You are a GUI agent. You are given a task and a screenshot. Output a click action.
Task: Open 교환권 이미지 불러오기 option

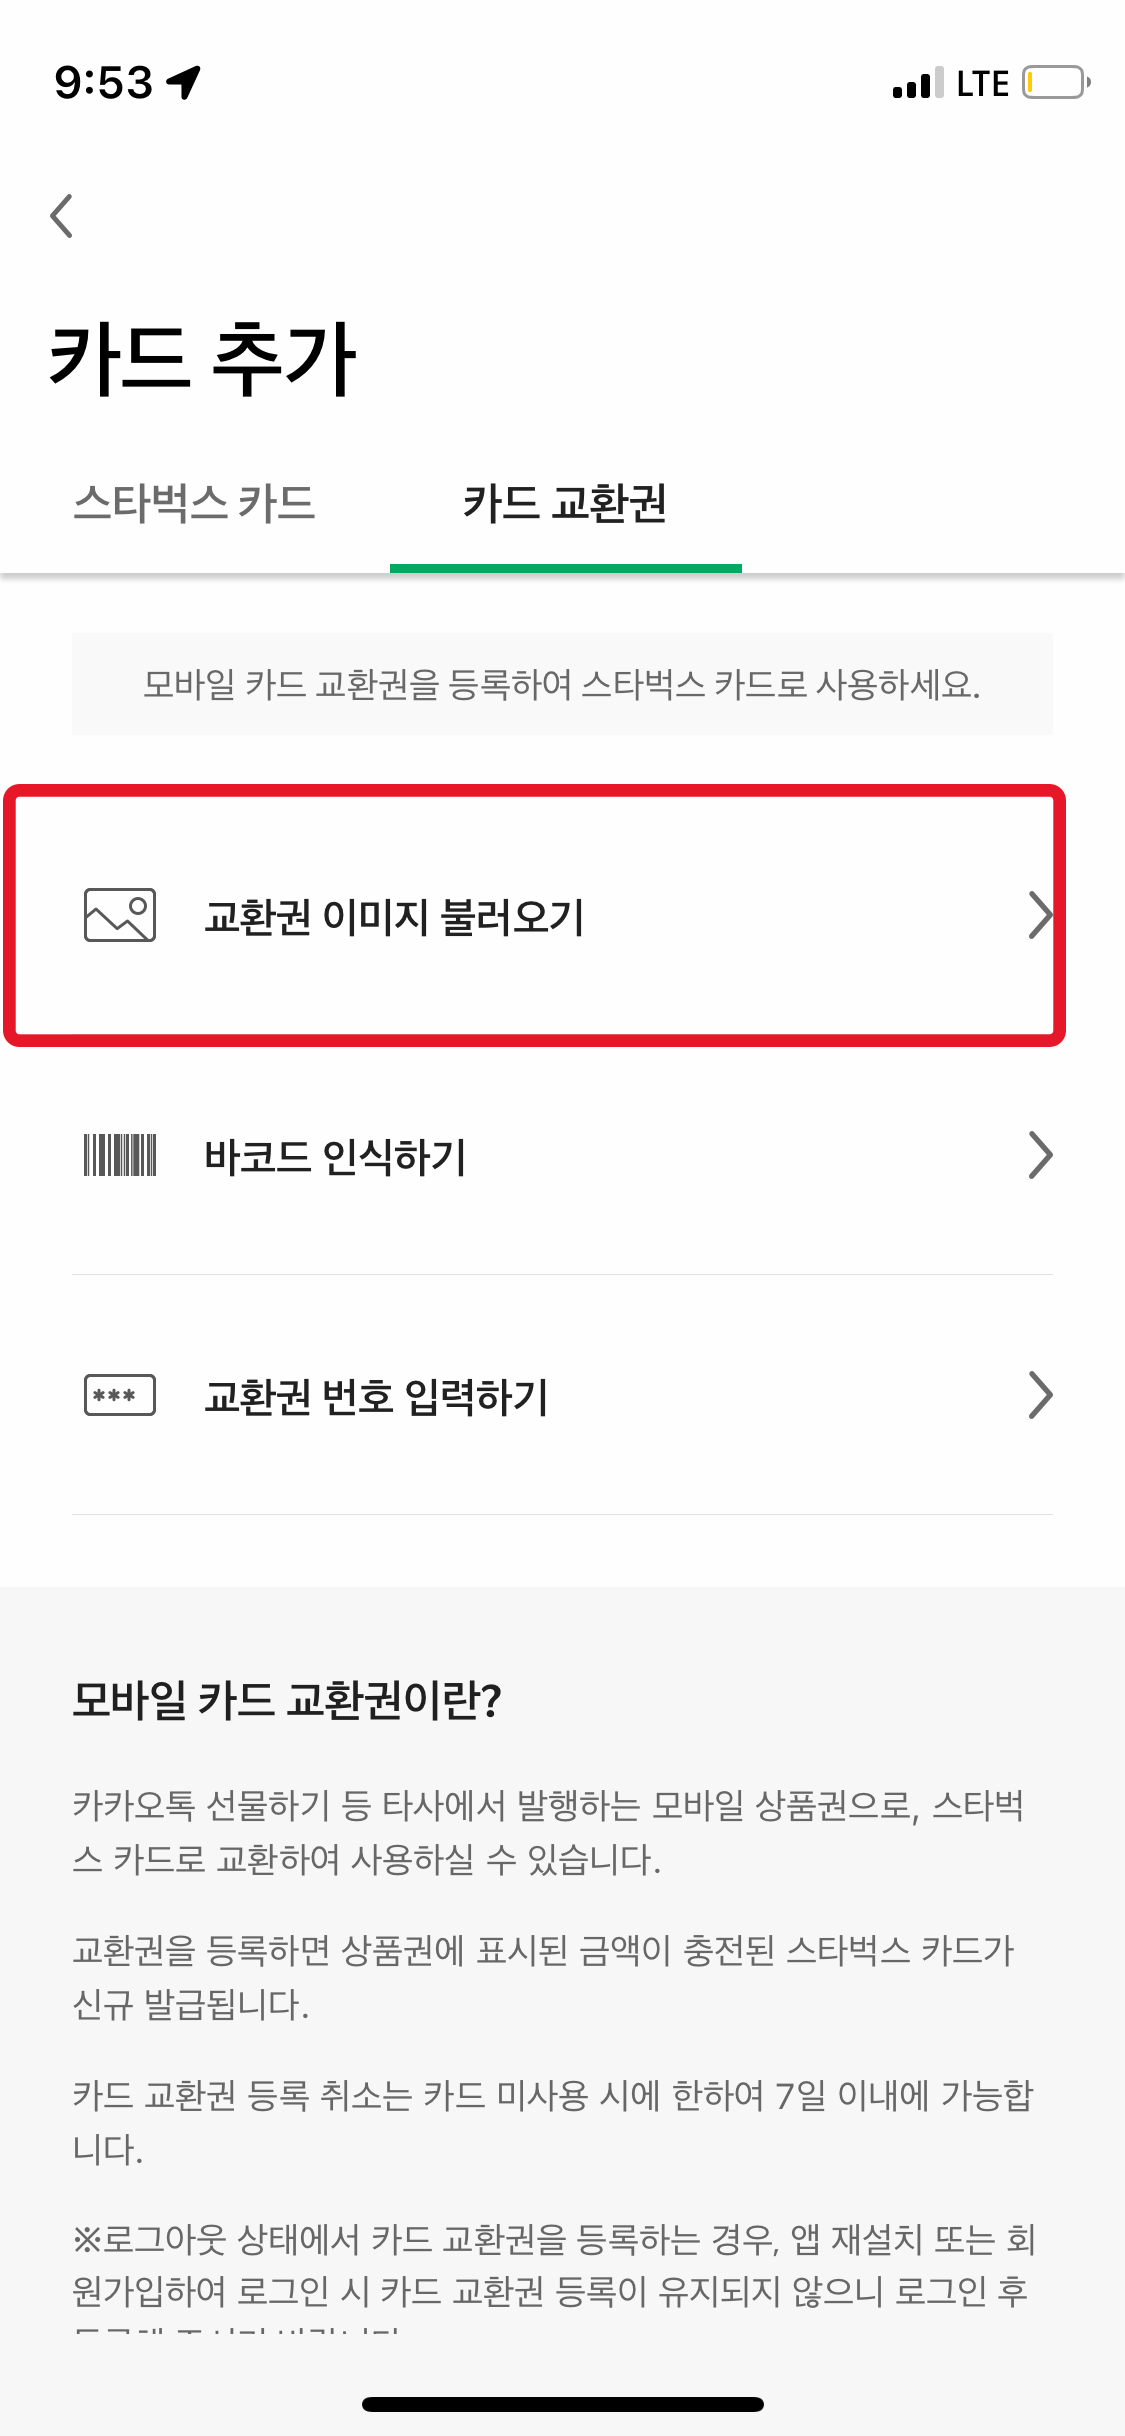point(562,915)
